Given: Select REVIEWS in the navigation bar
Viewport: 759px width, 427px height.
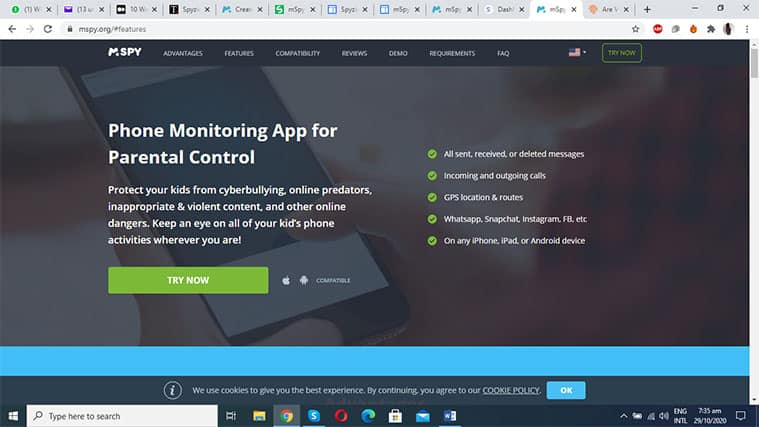Looking at the screenshot, I should (x=354, y=53).
